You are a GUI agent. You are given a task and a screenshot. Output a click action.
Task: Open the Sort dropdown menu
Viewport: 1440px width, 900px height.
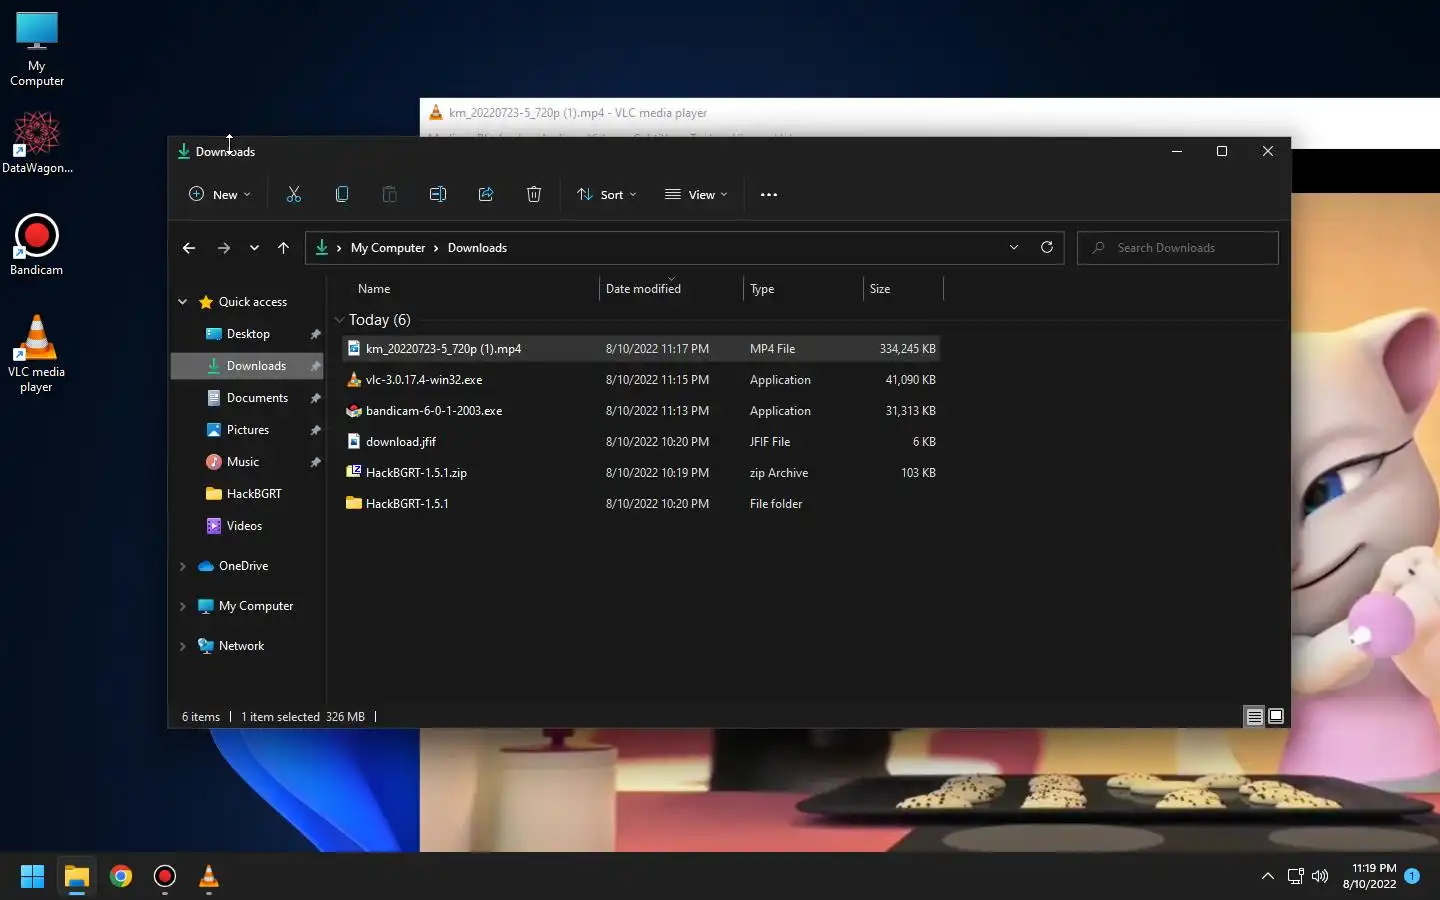[x=606, y=195]
